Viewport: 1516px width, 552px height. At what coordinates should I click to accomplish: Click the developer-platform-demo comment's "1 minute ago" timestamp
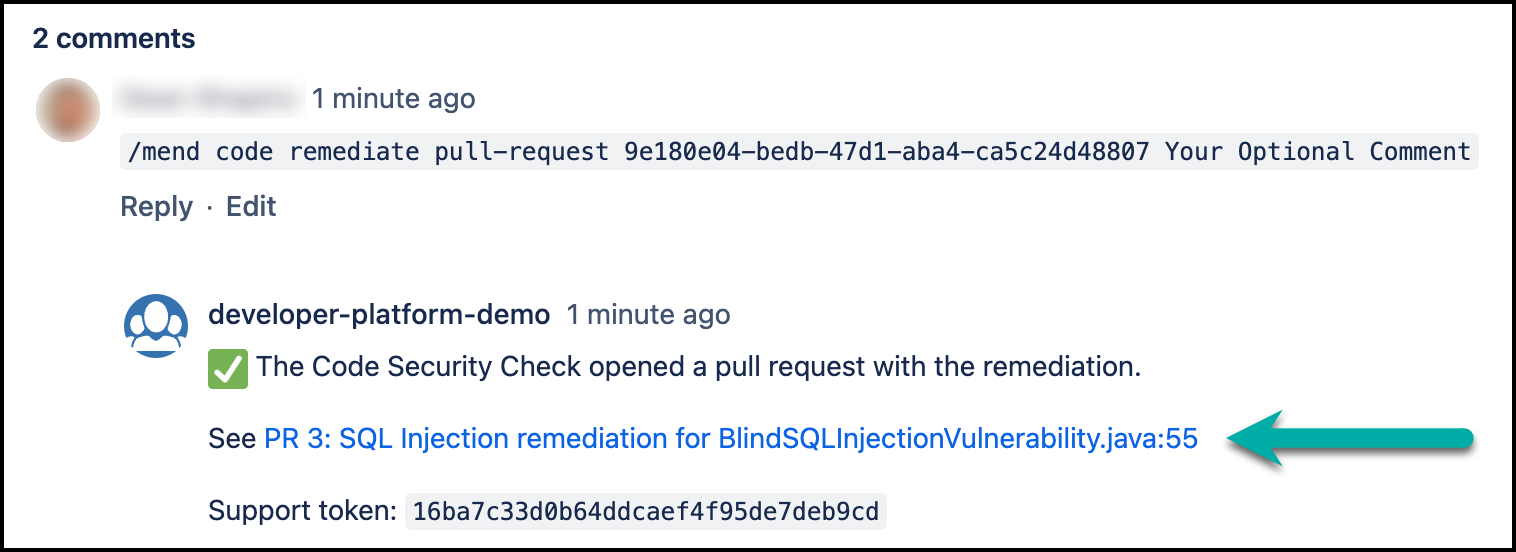[648, 315]
